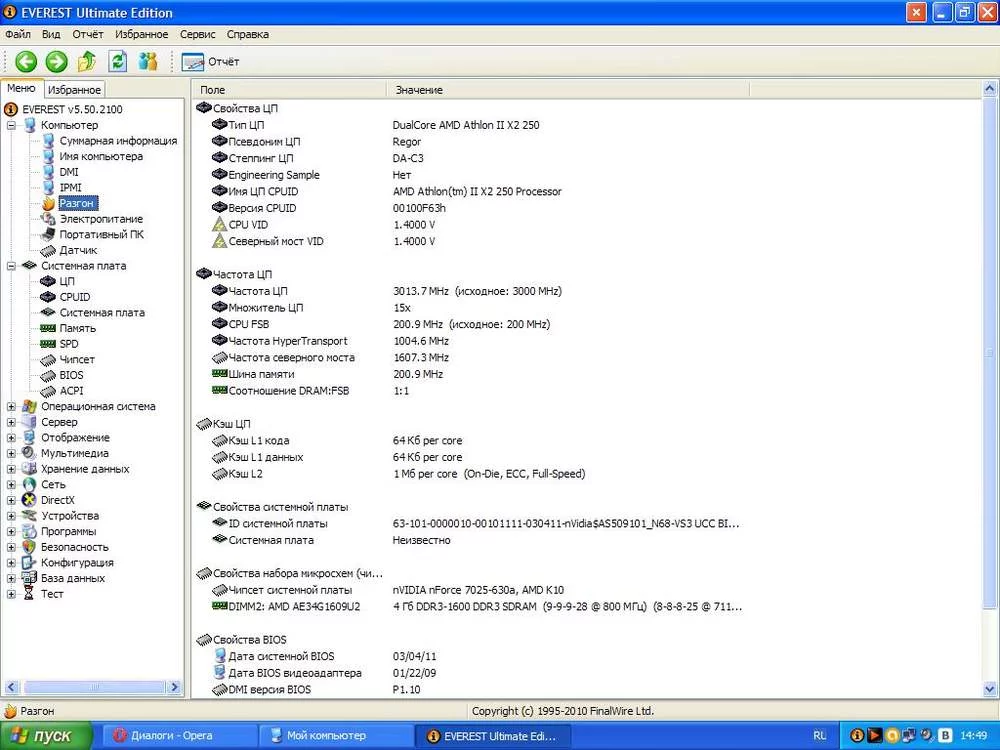Click the hourglass Тест icon in the tree

[29, 594]
